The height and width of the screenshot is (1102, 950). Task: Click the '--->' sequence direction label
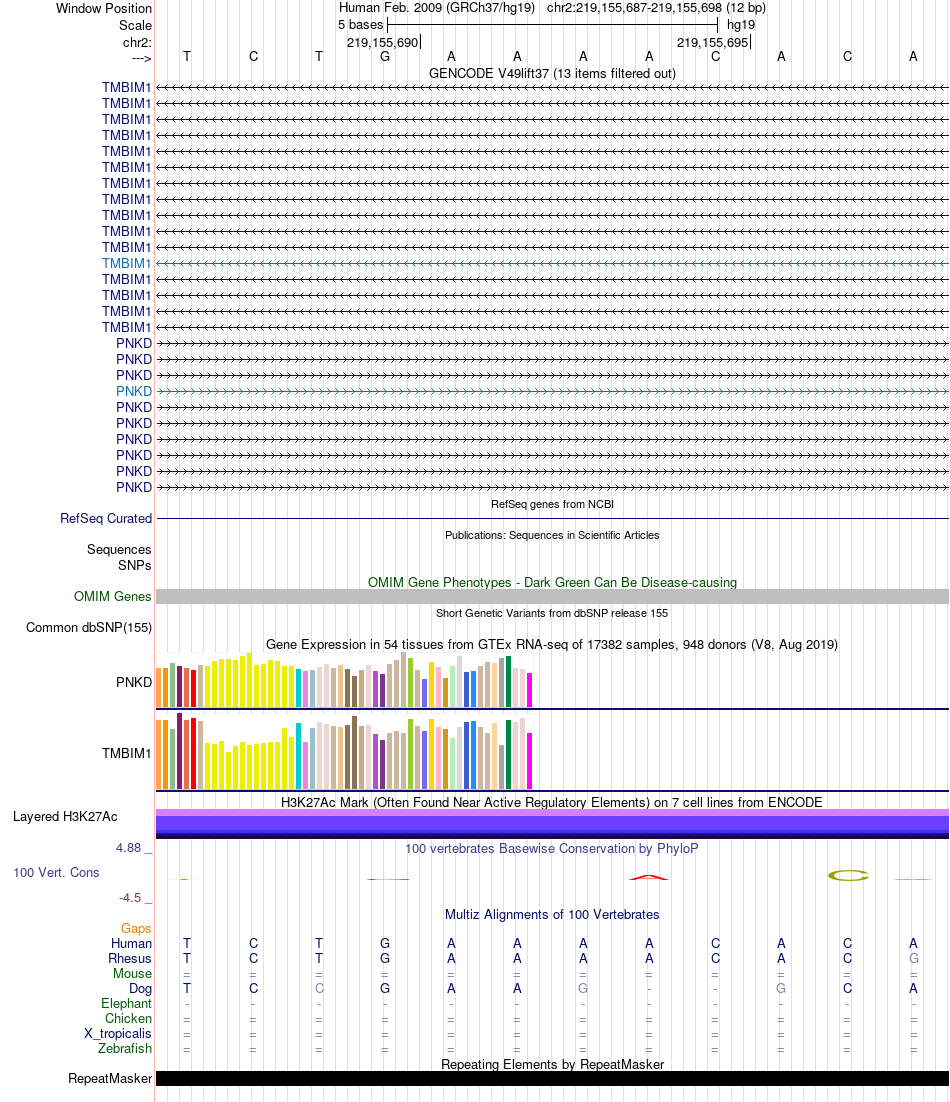141,58
